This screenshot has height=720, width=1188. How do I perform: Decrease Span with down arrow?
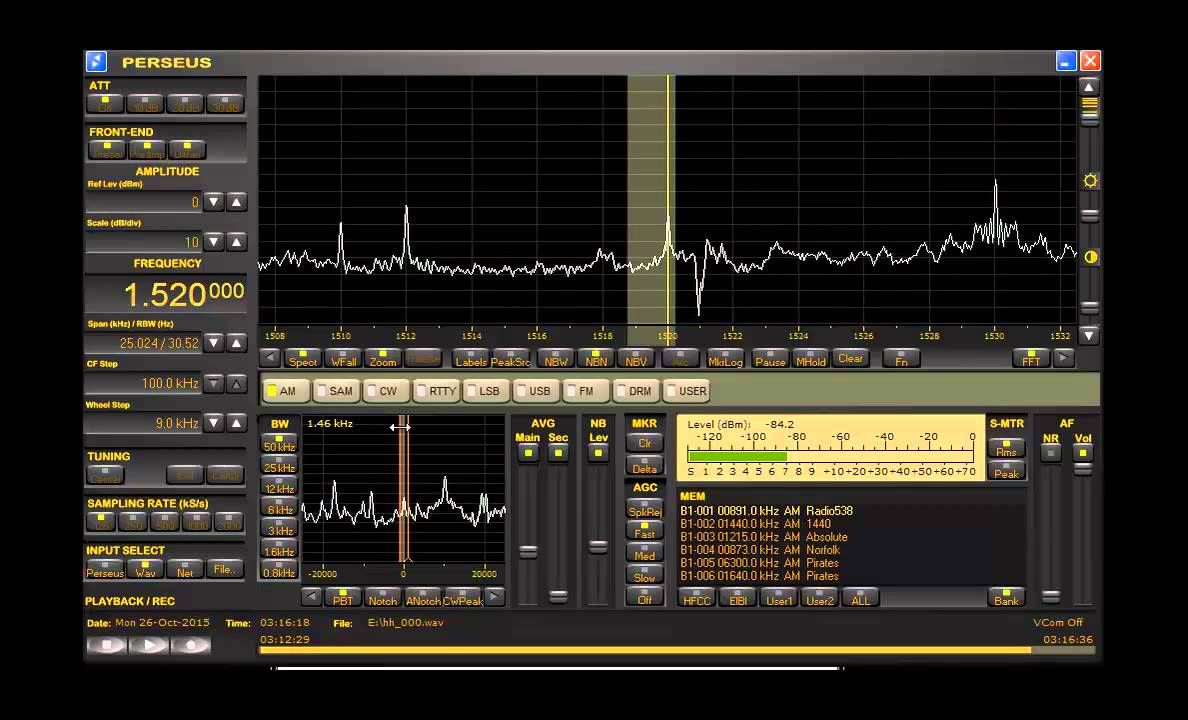click(214, 343)
